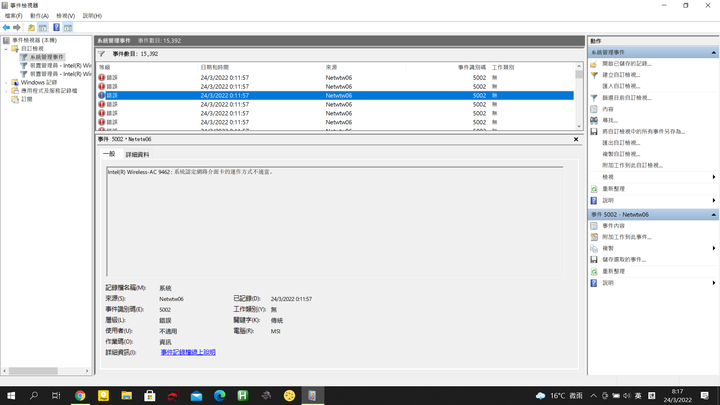Image resolution: width=720 pixels, height=405 pixels.
Task: Click 匯出自訂檢視 action
Action: point(621,143)
